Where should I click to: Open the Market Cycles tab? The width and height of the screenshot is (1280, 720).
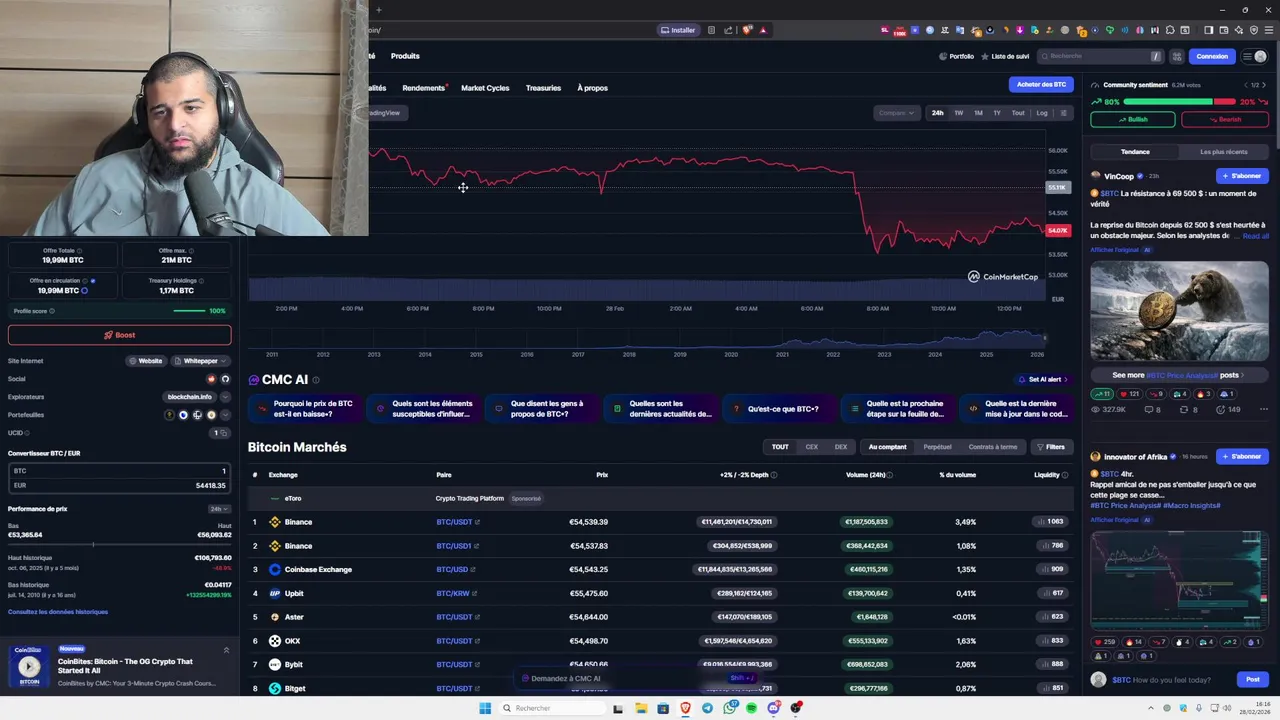click(x=485, y=88)
